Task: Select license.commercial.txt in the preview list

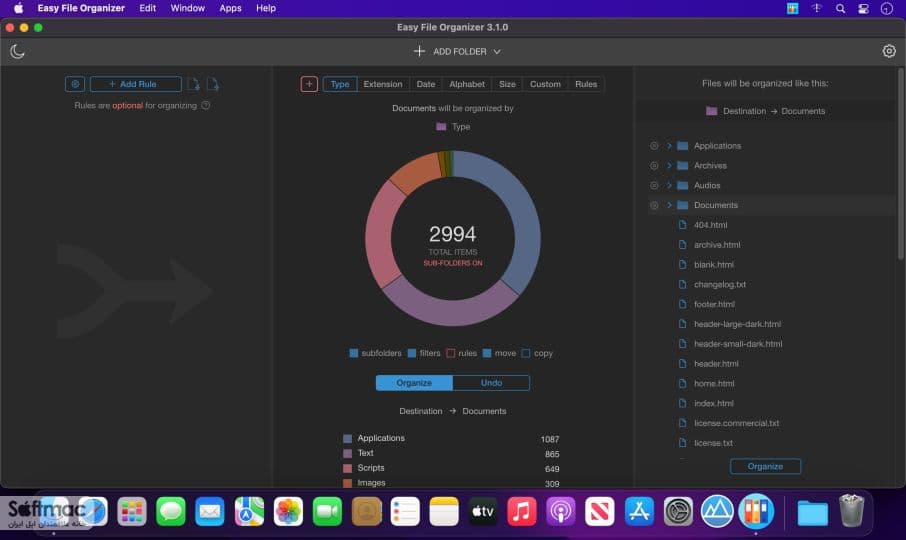Action: (736, 423)
